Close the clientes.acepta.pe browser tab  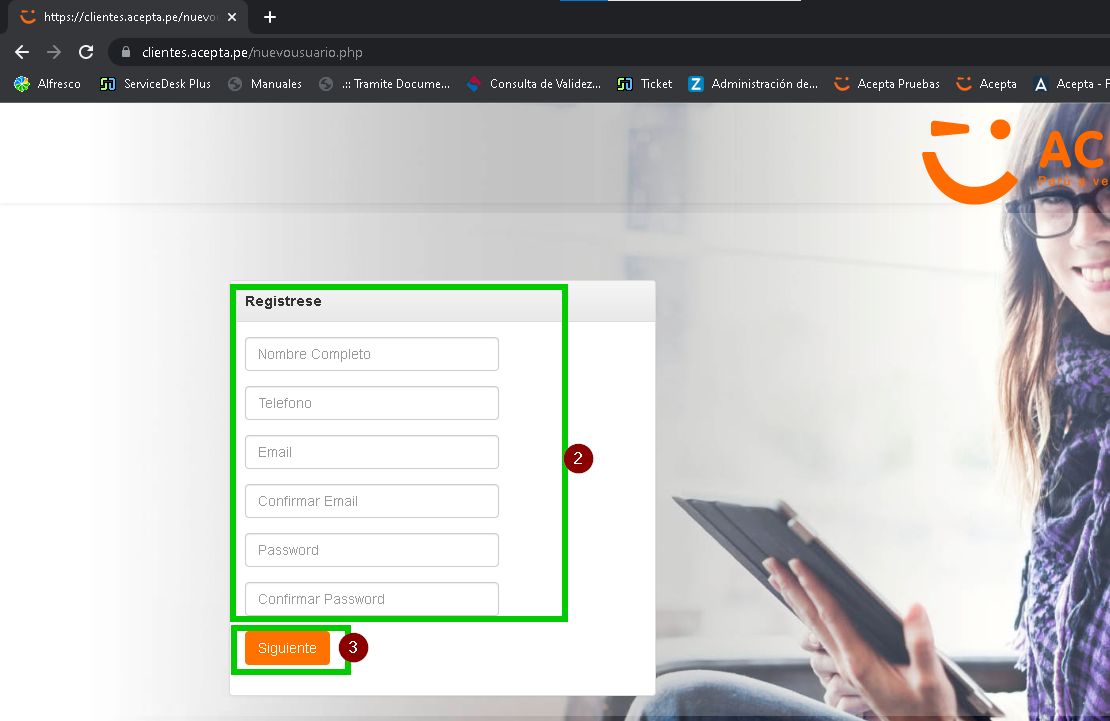click(x=231, y=17)
